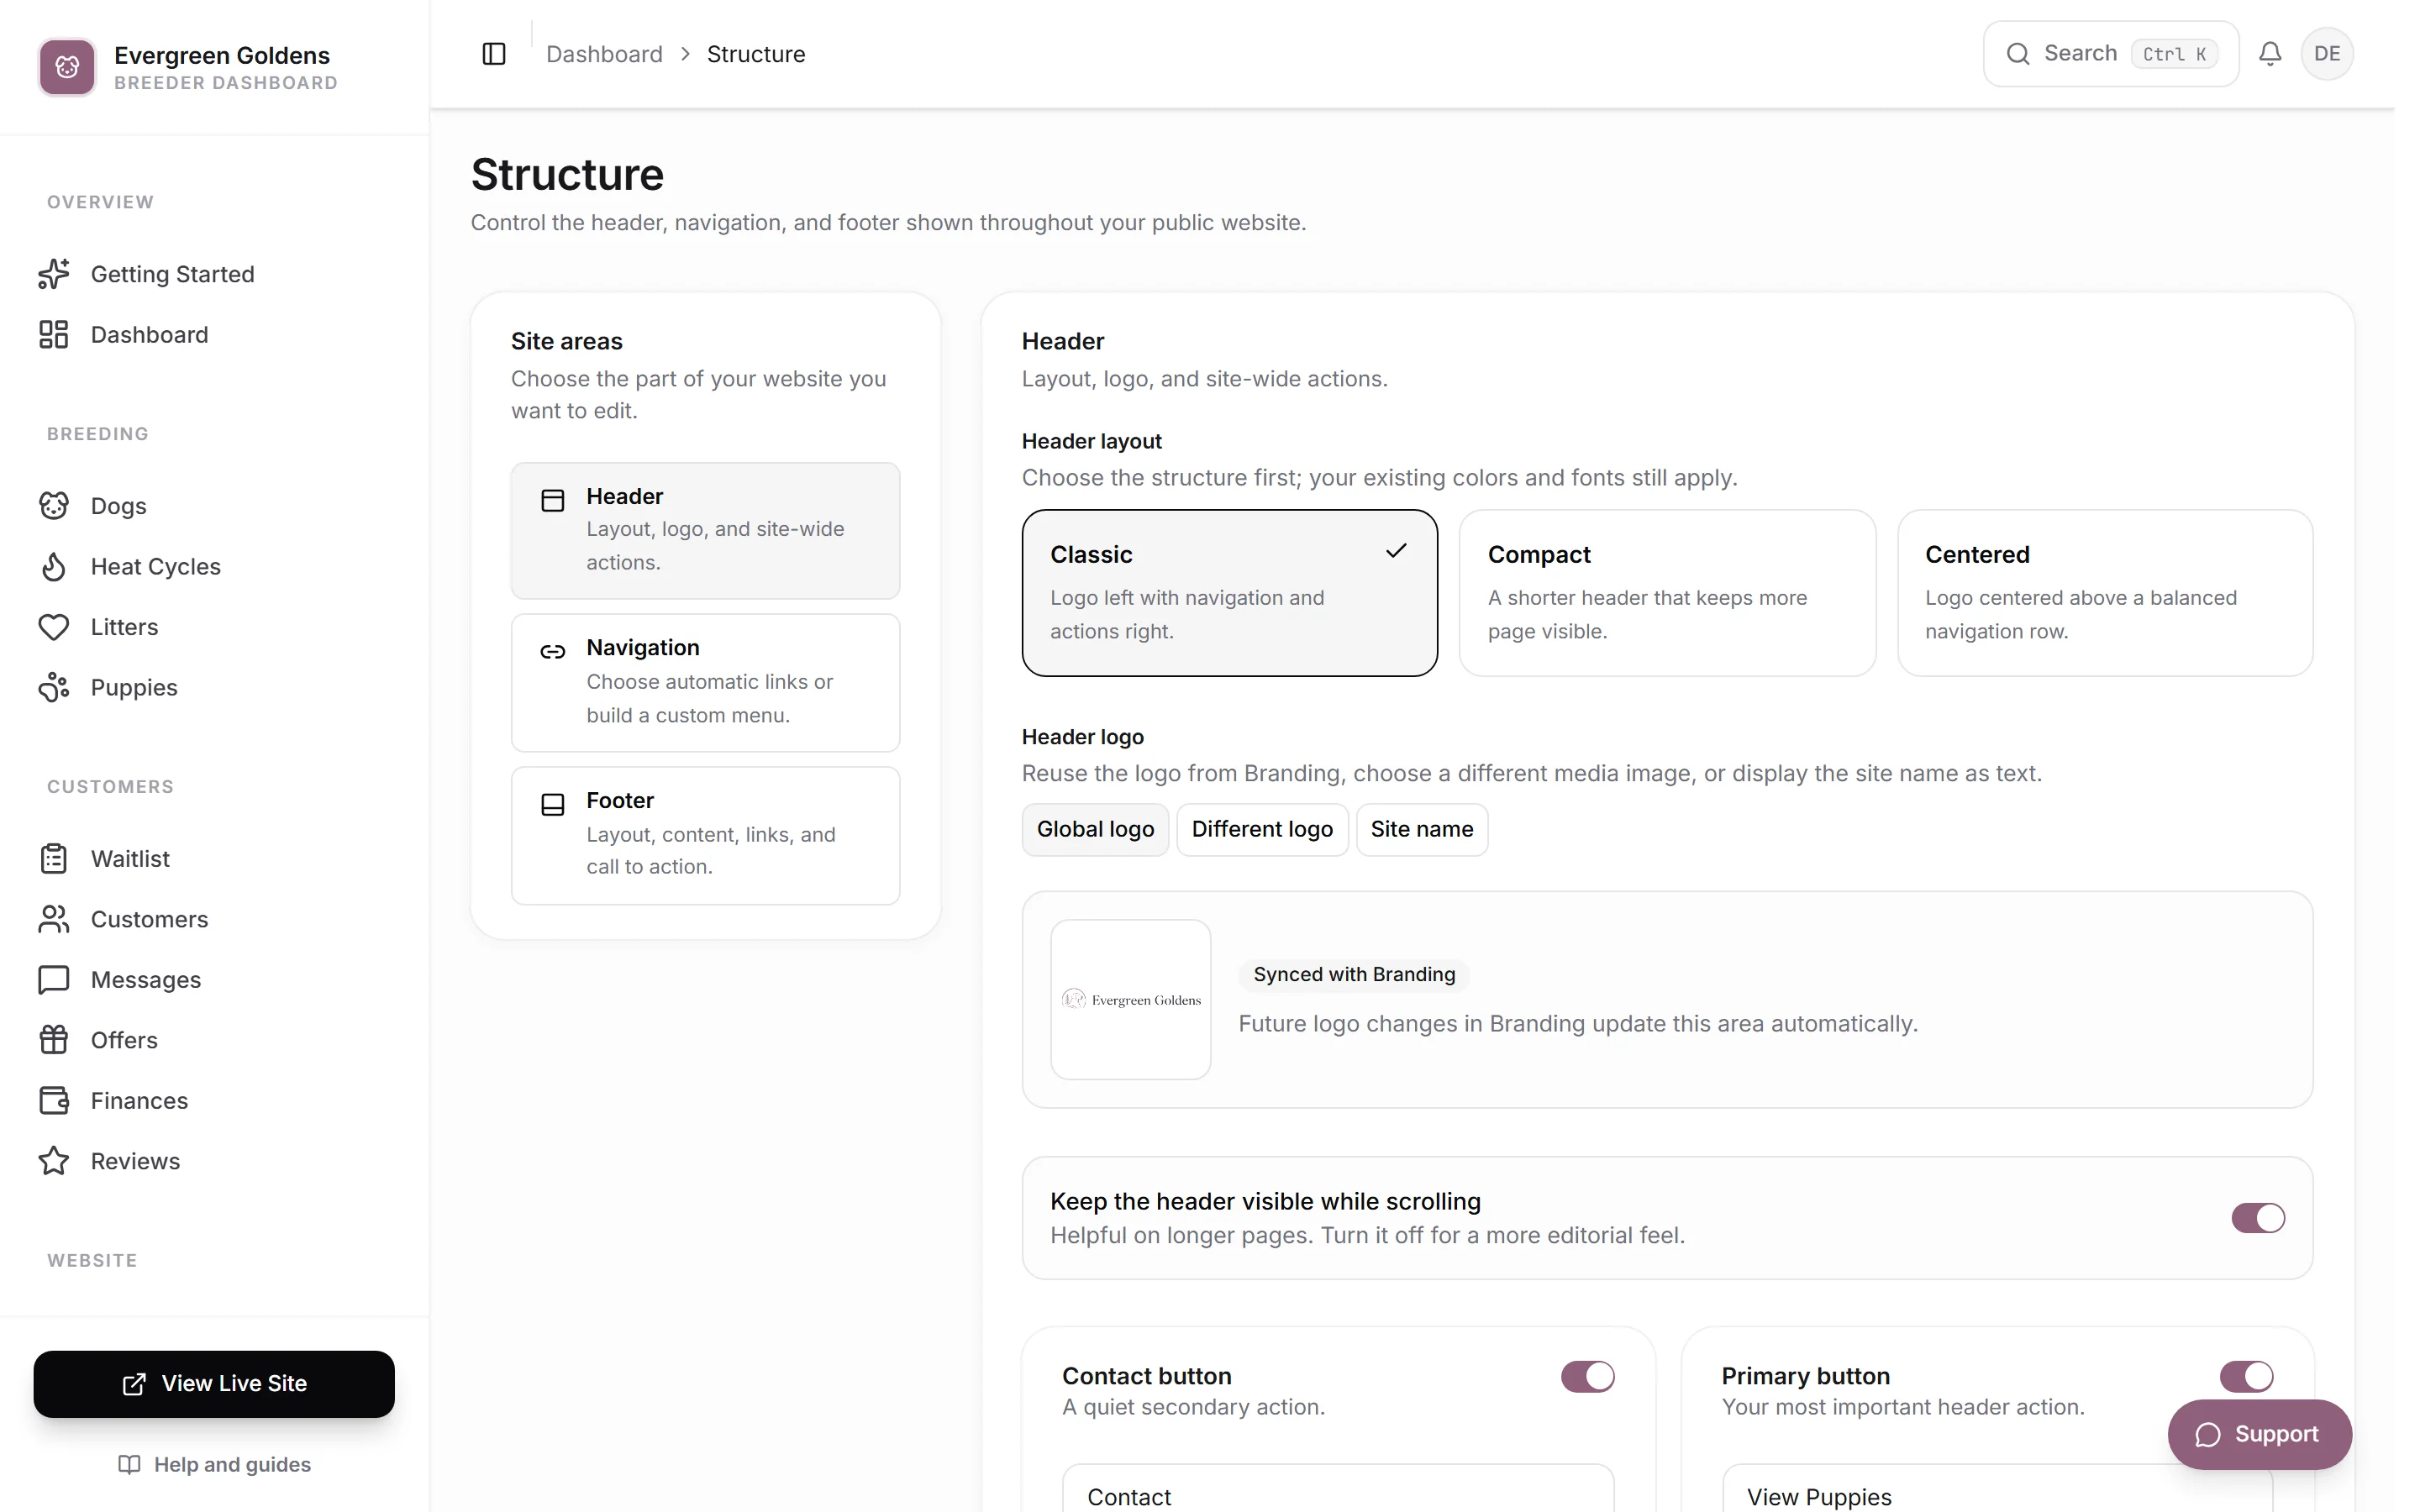Click the Messages chat bubble icon
This screenshot has height=1512, width=2420.
[x=54, y=980]
